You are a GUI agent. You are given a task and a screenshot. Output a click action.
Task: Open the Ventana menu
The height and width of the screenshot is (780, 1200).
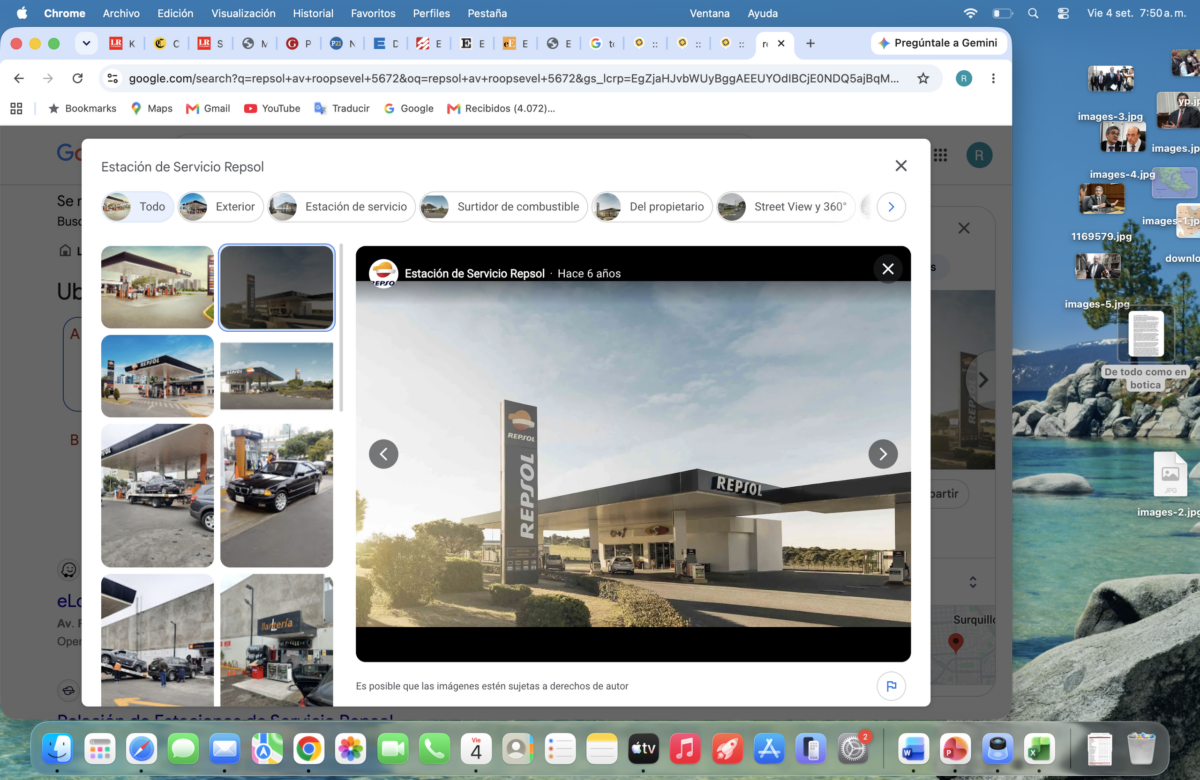click(x=709, y=13)
